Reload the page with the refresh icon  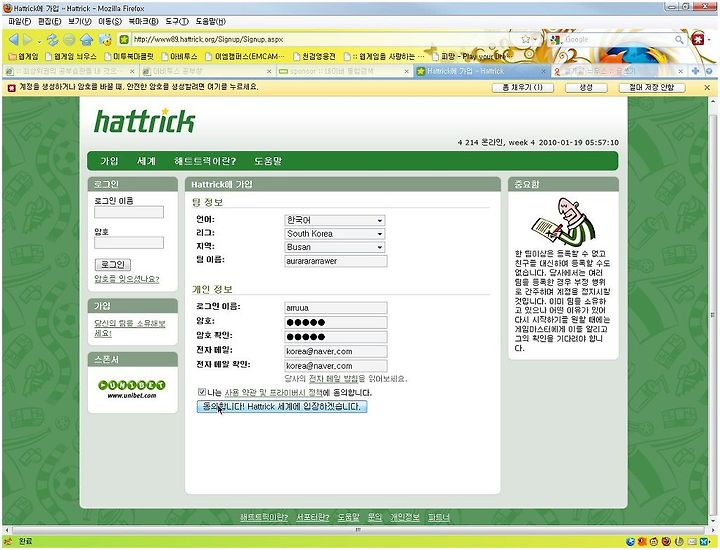pos(53,40)
